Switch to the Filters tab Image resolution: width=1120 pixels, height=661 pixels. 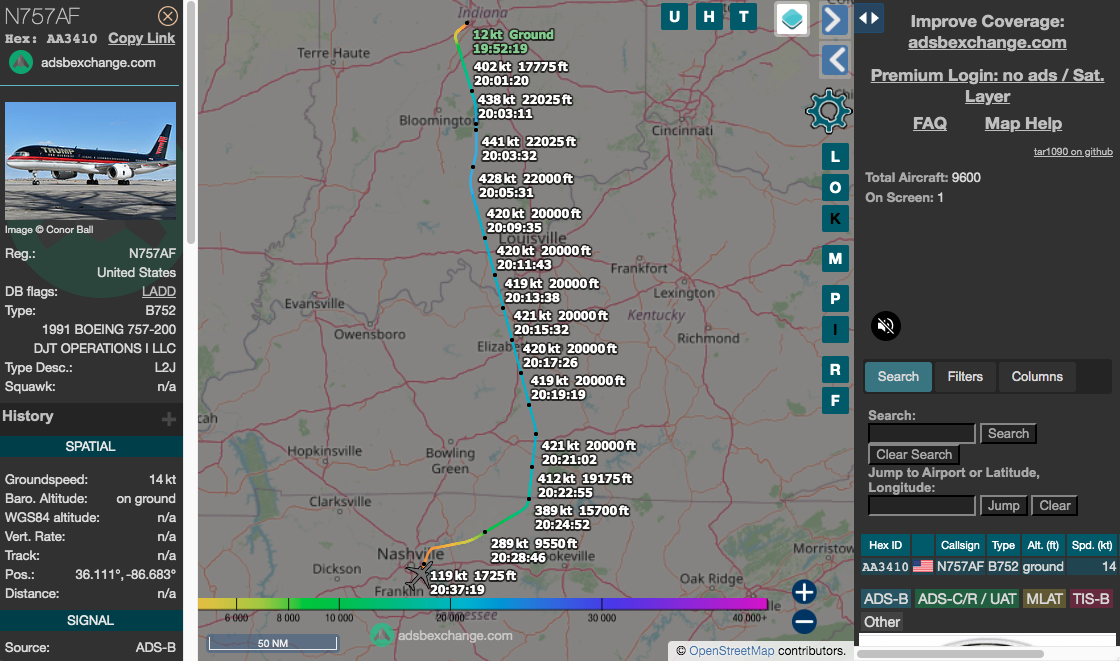(965, 377)
